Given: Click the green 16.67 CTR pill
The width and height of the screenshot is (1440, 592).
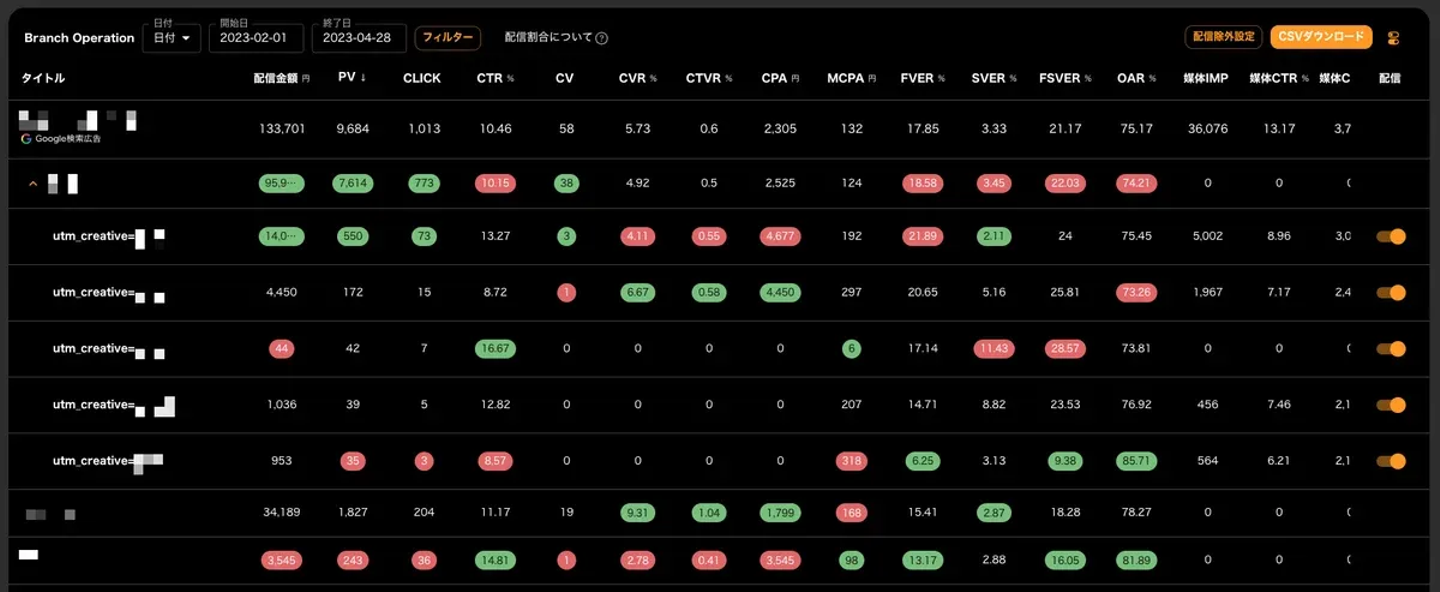Looking at the screenshot, I should coord(495,349).
